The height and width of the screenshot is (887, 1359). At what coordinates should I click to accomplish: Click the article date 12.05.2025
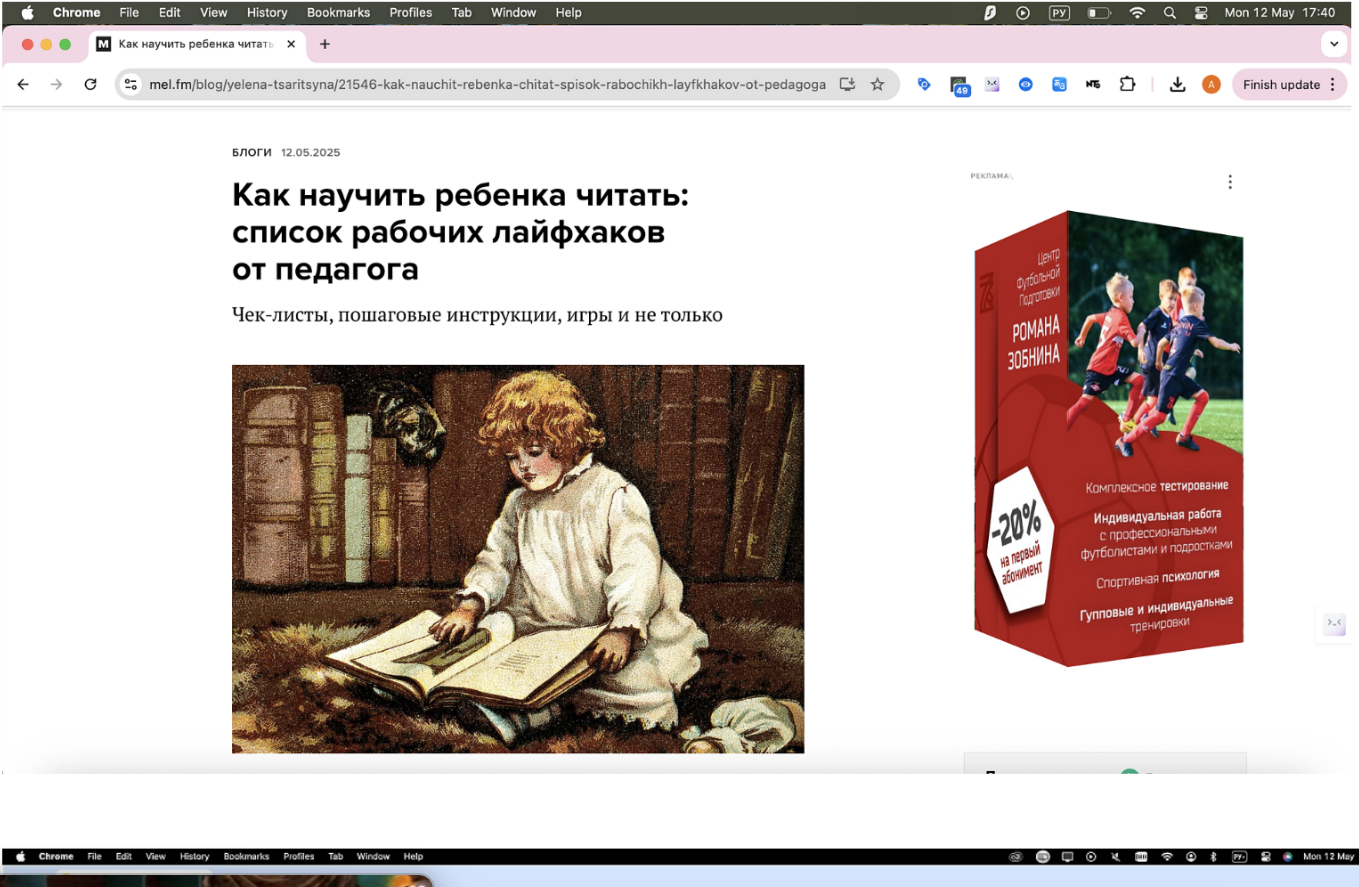311,152
